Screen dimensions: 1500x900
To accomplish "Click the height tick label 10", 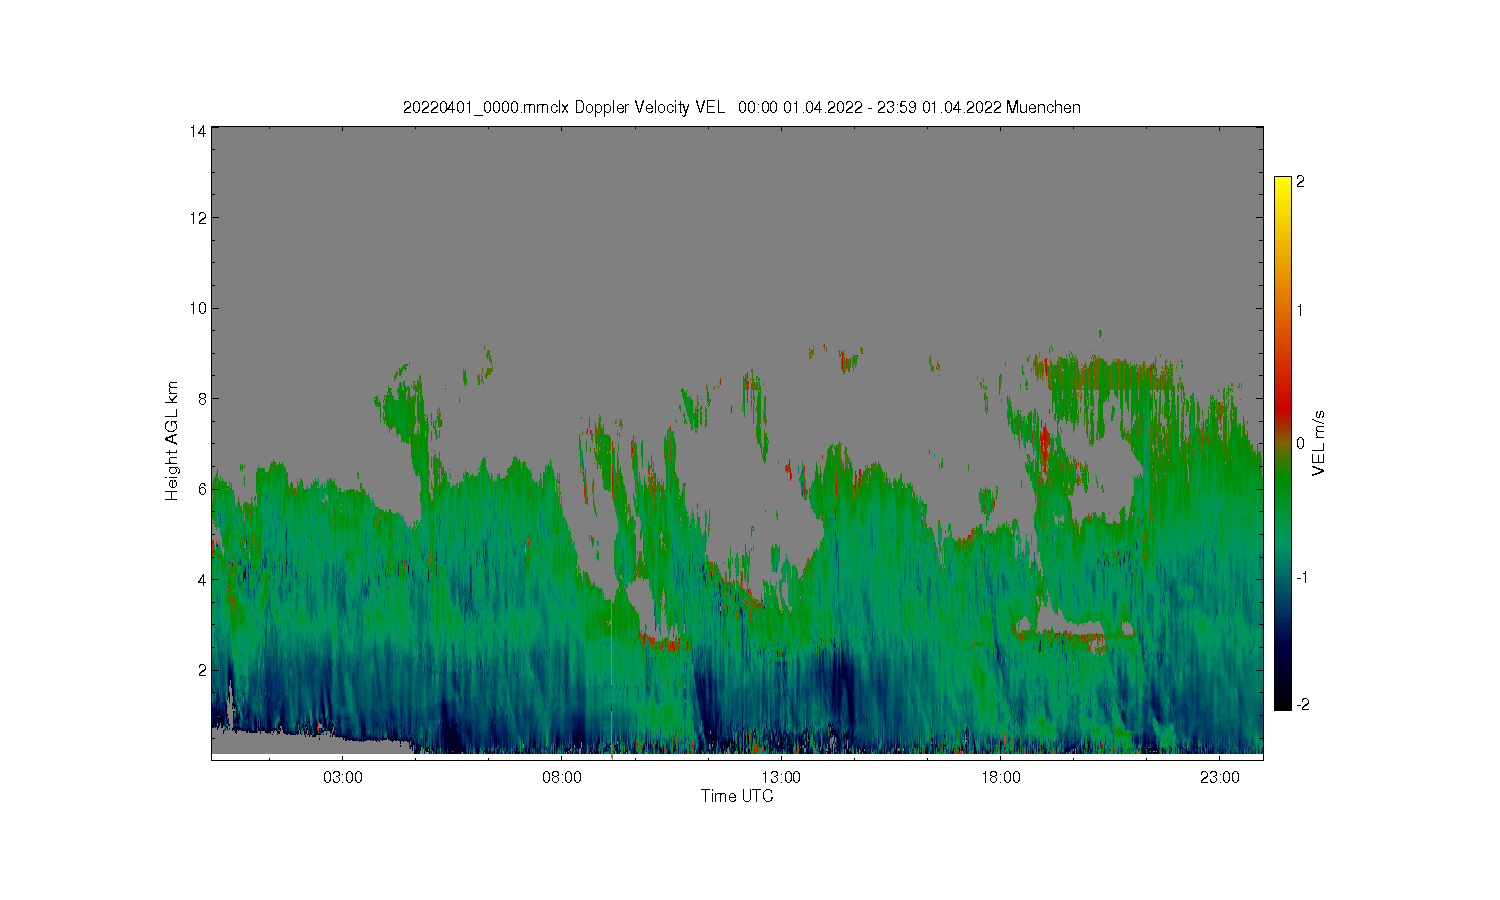I will coord(198,308).
